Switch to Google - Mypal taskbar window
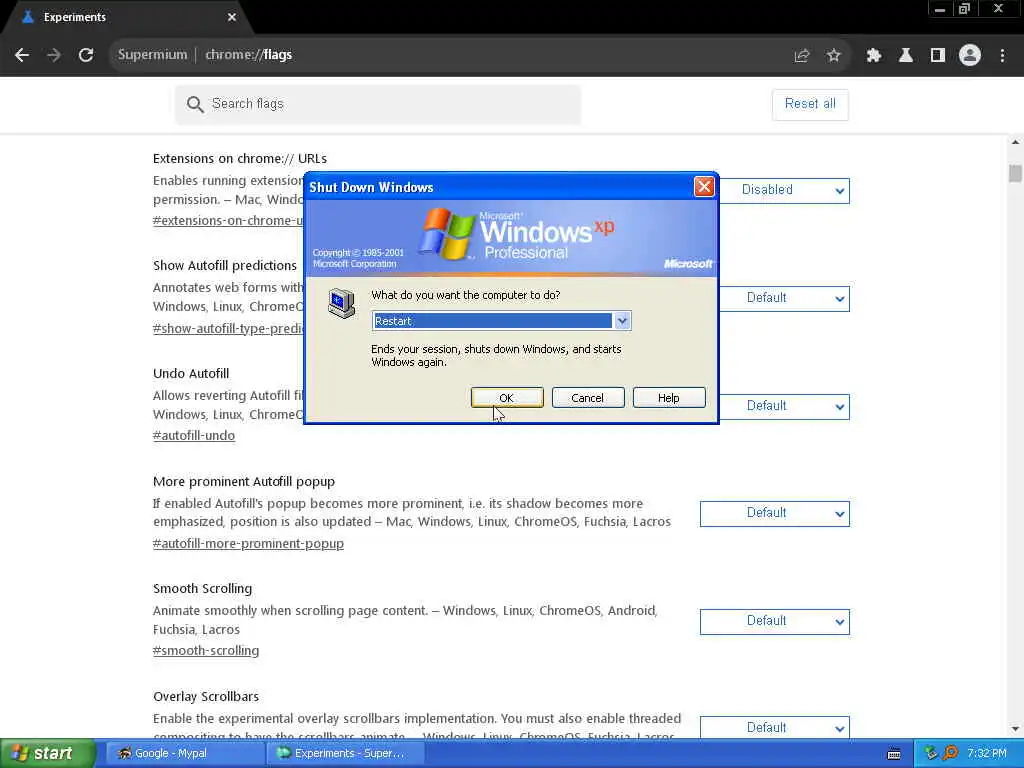The height and width of the screenshot is (768, 1024). tap(184, 753)
